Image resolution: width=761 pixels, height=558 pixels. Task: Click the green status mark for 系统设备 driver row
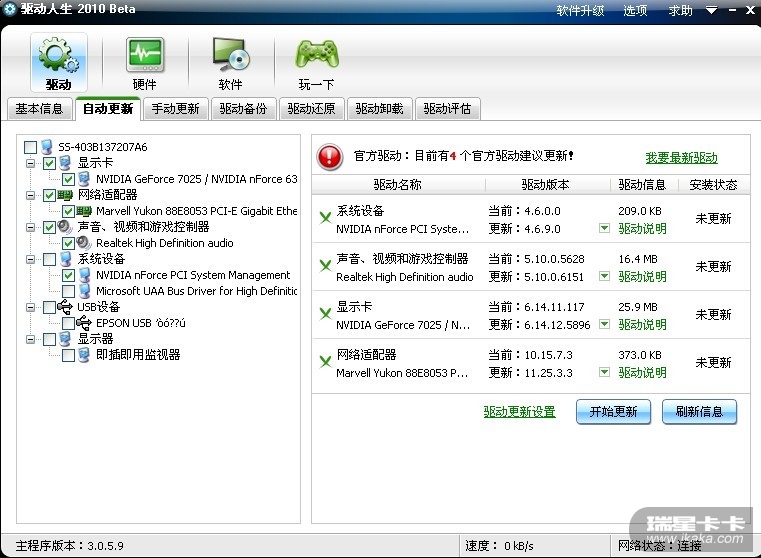(x=325, y=217)
